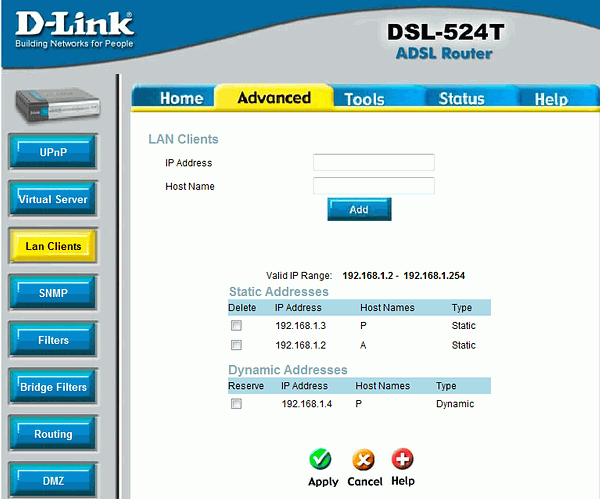This screenshot has height=499, width=600.
Task: Click the orange Cancel X icon
Action: (x=364, y=459)
